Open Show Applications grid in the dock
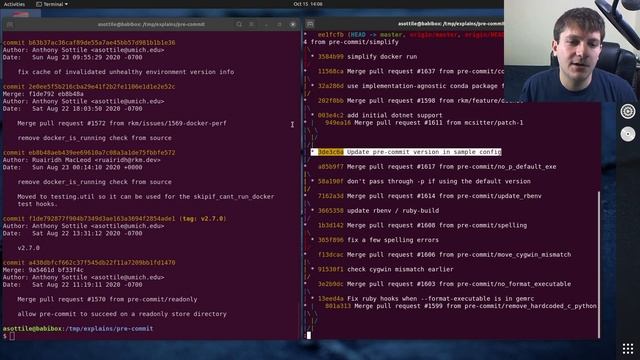The image size is (640, 360). (x=628, y=349)
